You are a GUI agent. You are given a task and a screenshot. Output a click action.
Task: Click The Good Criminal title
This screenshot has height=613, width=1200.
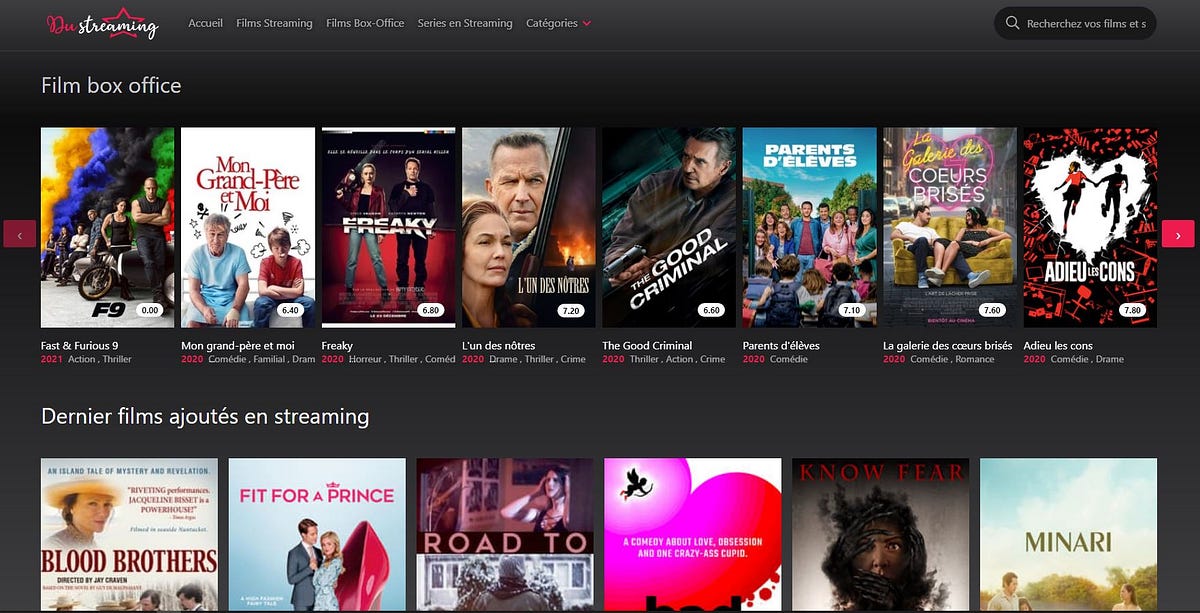click(647, 346)
